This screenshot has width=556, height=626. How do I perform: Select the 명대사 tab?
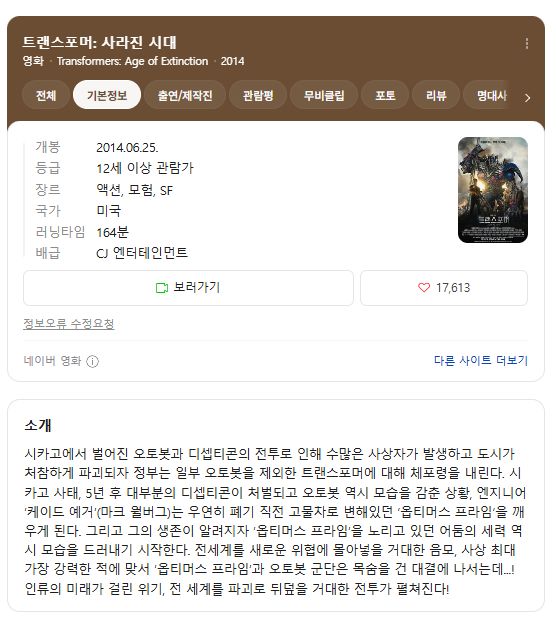(492, 95)
